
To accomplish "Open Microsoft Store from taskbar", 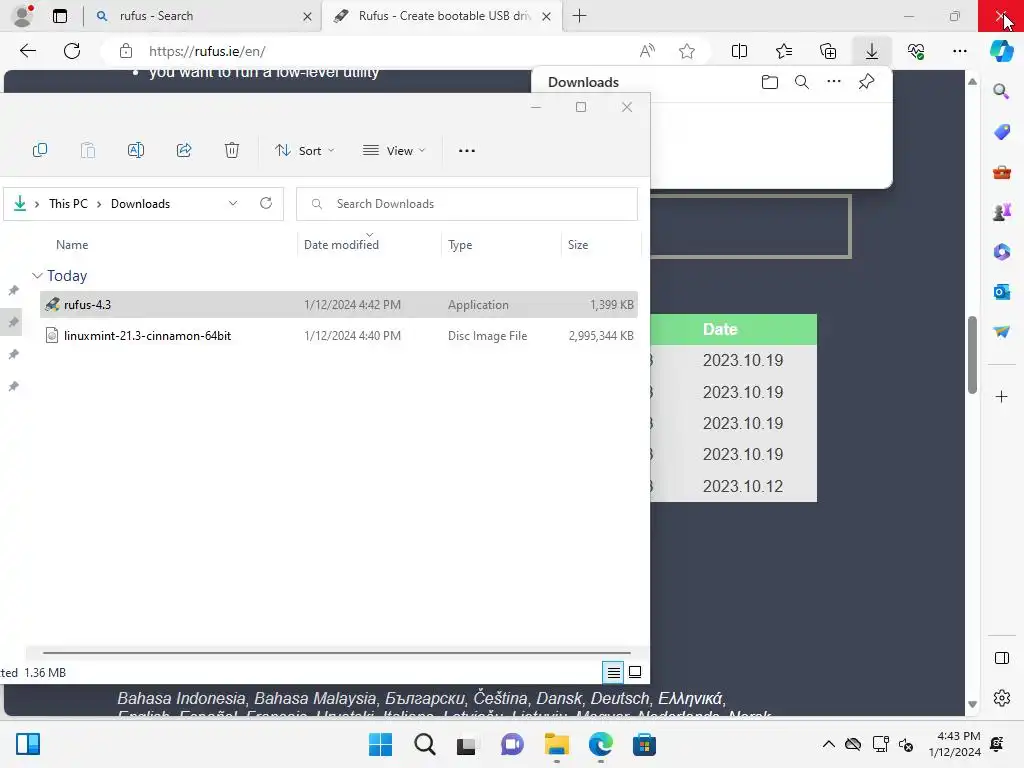I will point(644,744).
